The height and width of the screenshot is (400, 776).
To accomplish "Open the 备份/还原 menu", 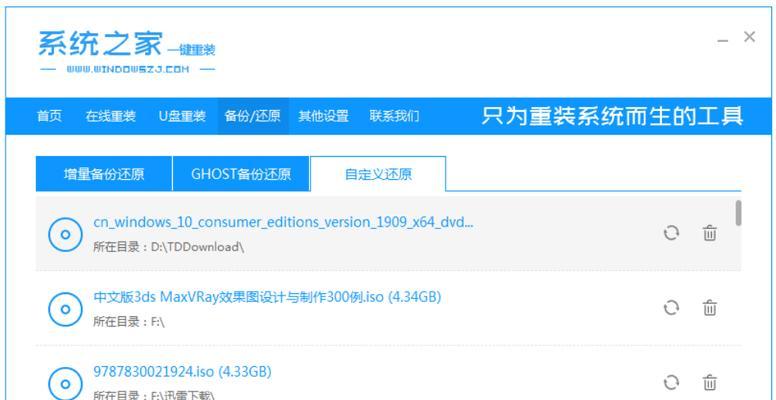I will (x=252, y=116).
